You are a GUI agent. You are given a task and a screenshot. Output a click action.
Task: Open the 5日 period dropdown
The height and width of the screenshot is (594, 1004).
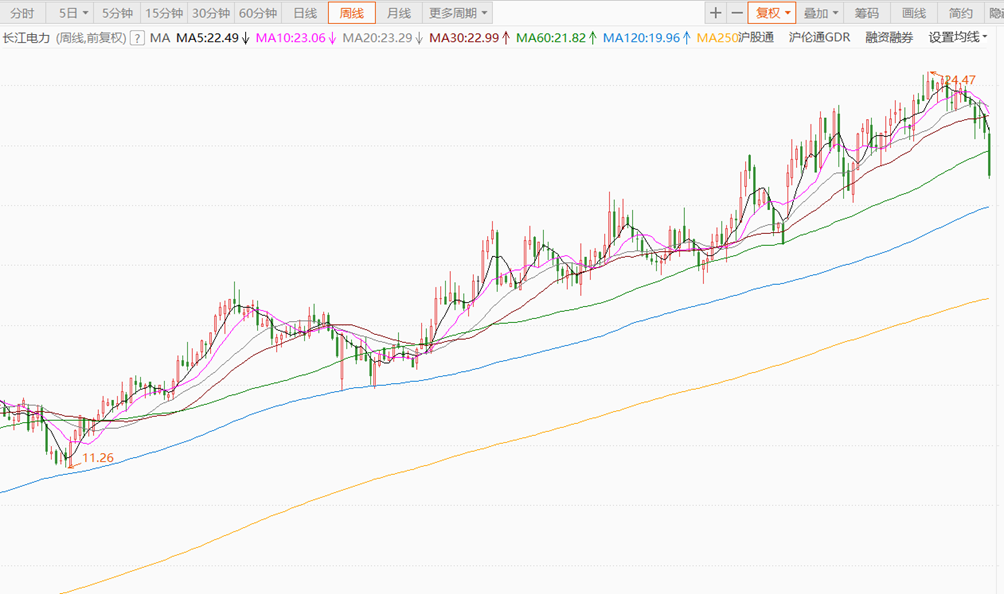[73, 13]
